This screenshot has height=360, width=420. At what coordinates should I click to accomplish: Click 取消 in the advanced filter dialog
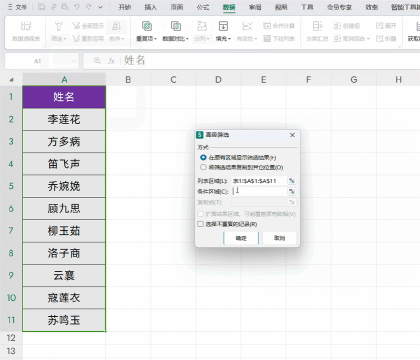pyautogui.click(x=279, y=238)
